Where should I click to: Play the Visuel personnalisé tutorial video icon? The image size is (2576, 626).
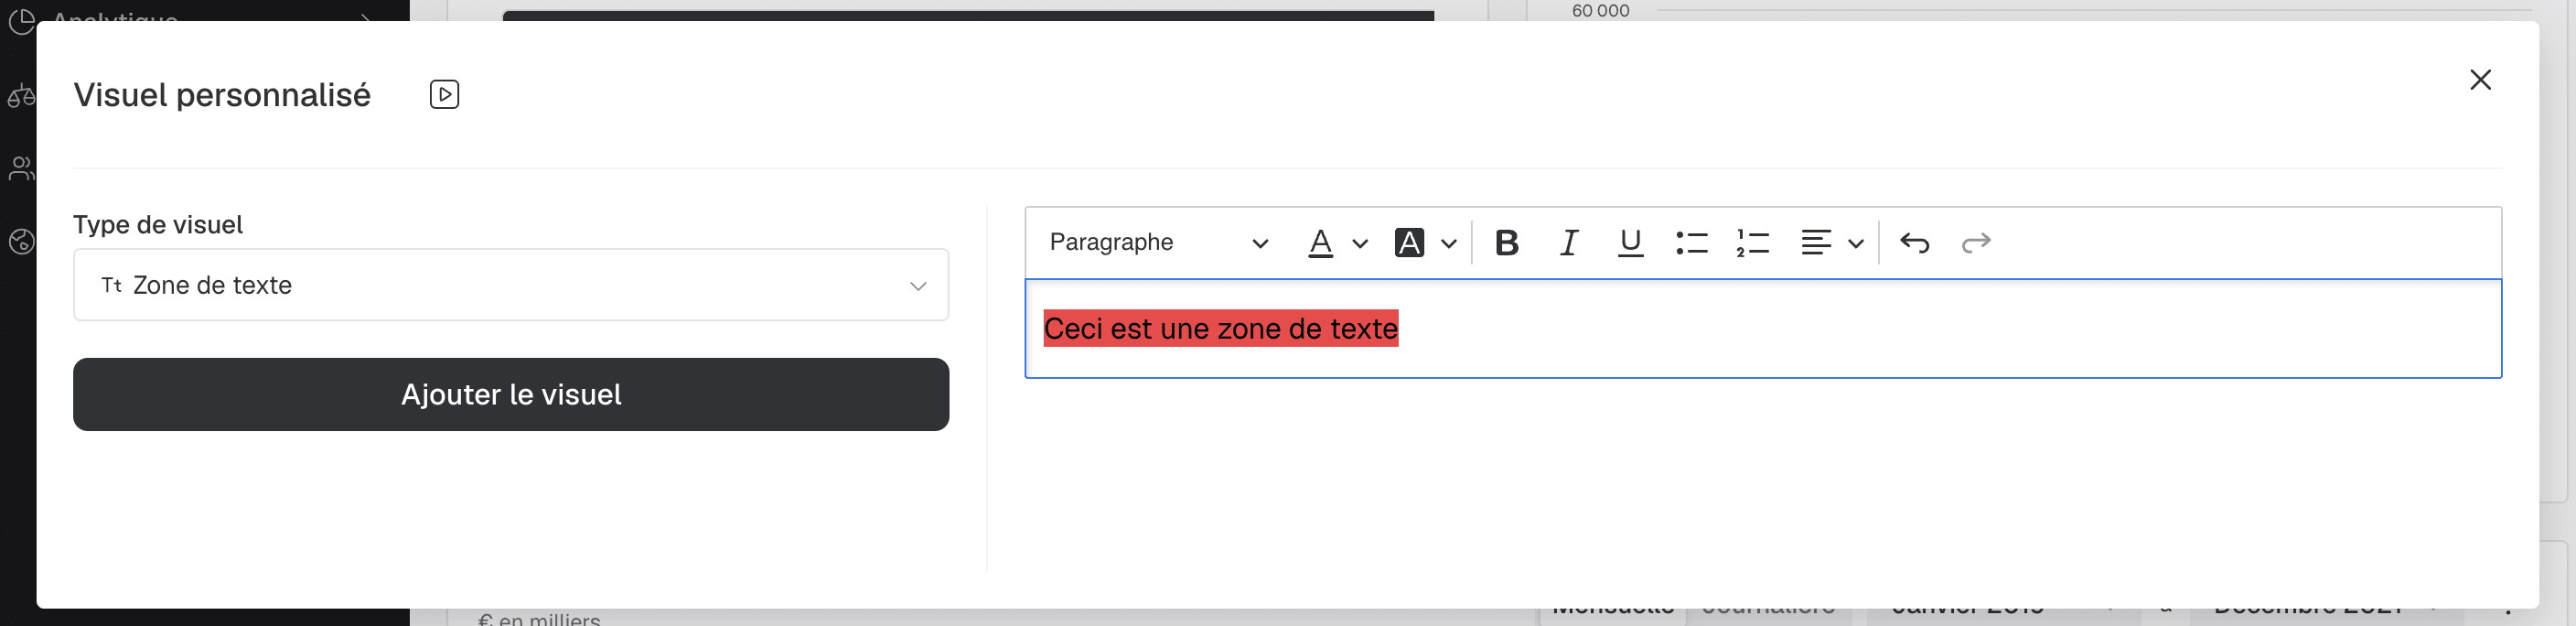(x=444, y=94)
